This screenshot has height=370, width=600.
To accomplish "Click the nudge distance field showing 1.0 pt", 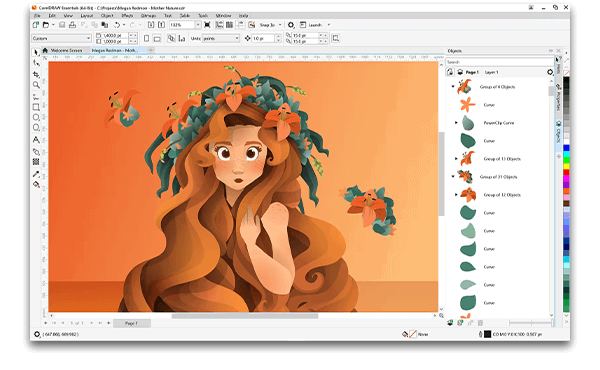I will coord(263,38).
